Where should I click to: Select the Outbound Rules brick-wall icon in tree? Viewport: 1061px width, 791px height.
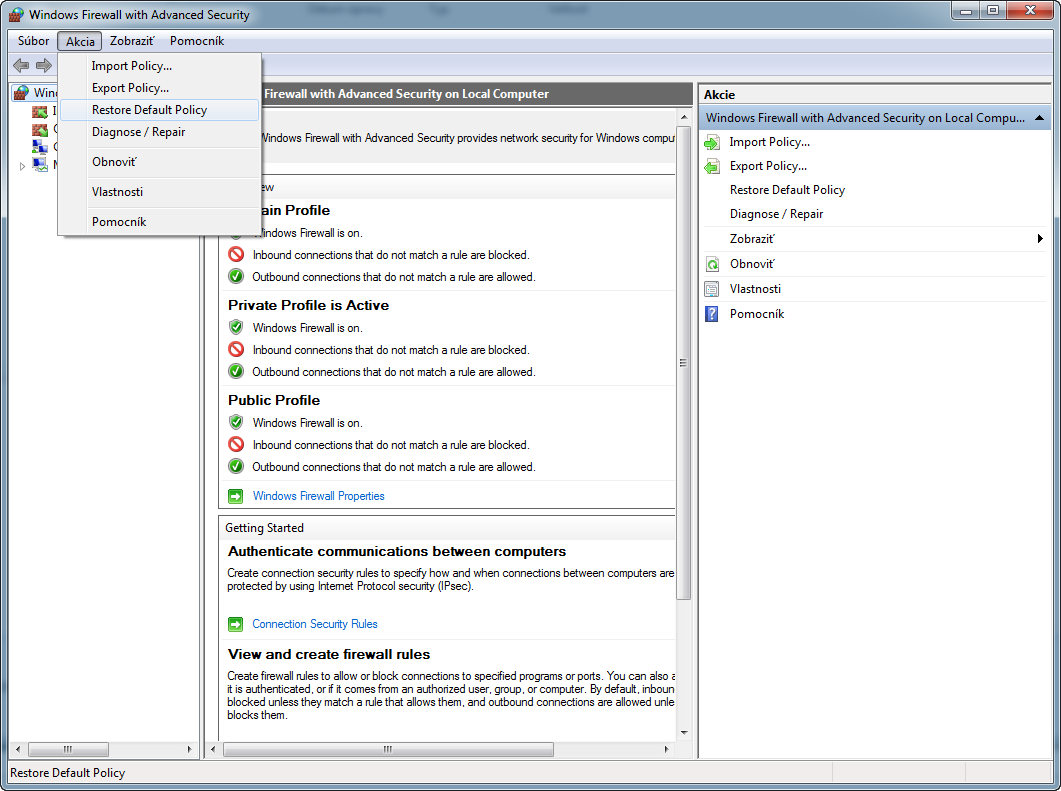40,130
